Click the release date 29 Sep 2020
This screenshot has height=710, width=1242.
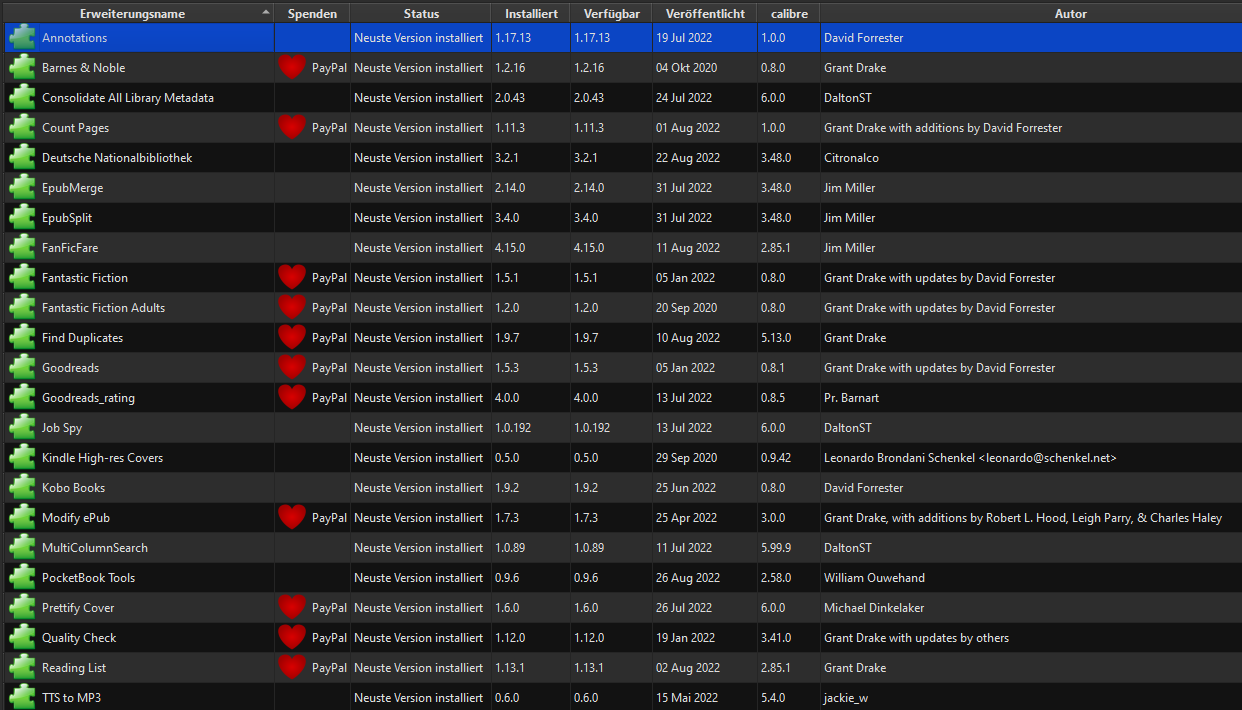[687, 458]
